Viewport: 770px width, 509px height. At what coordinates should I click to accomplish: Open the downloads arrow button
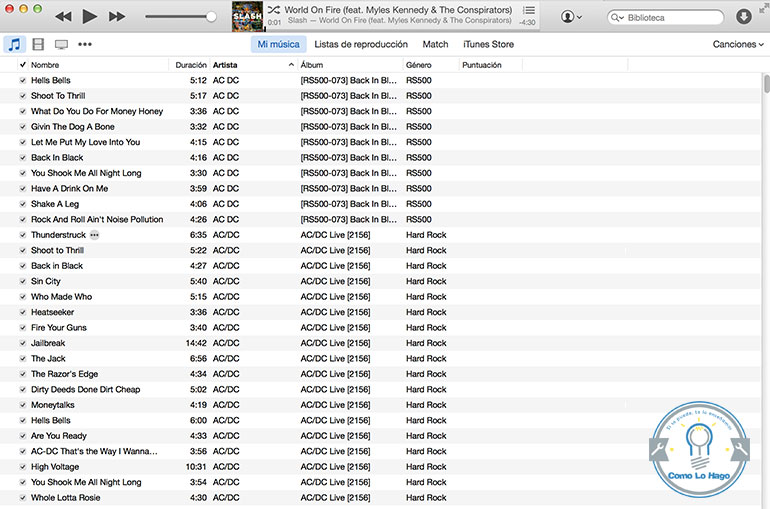point(743,17)
